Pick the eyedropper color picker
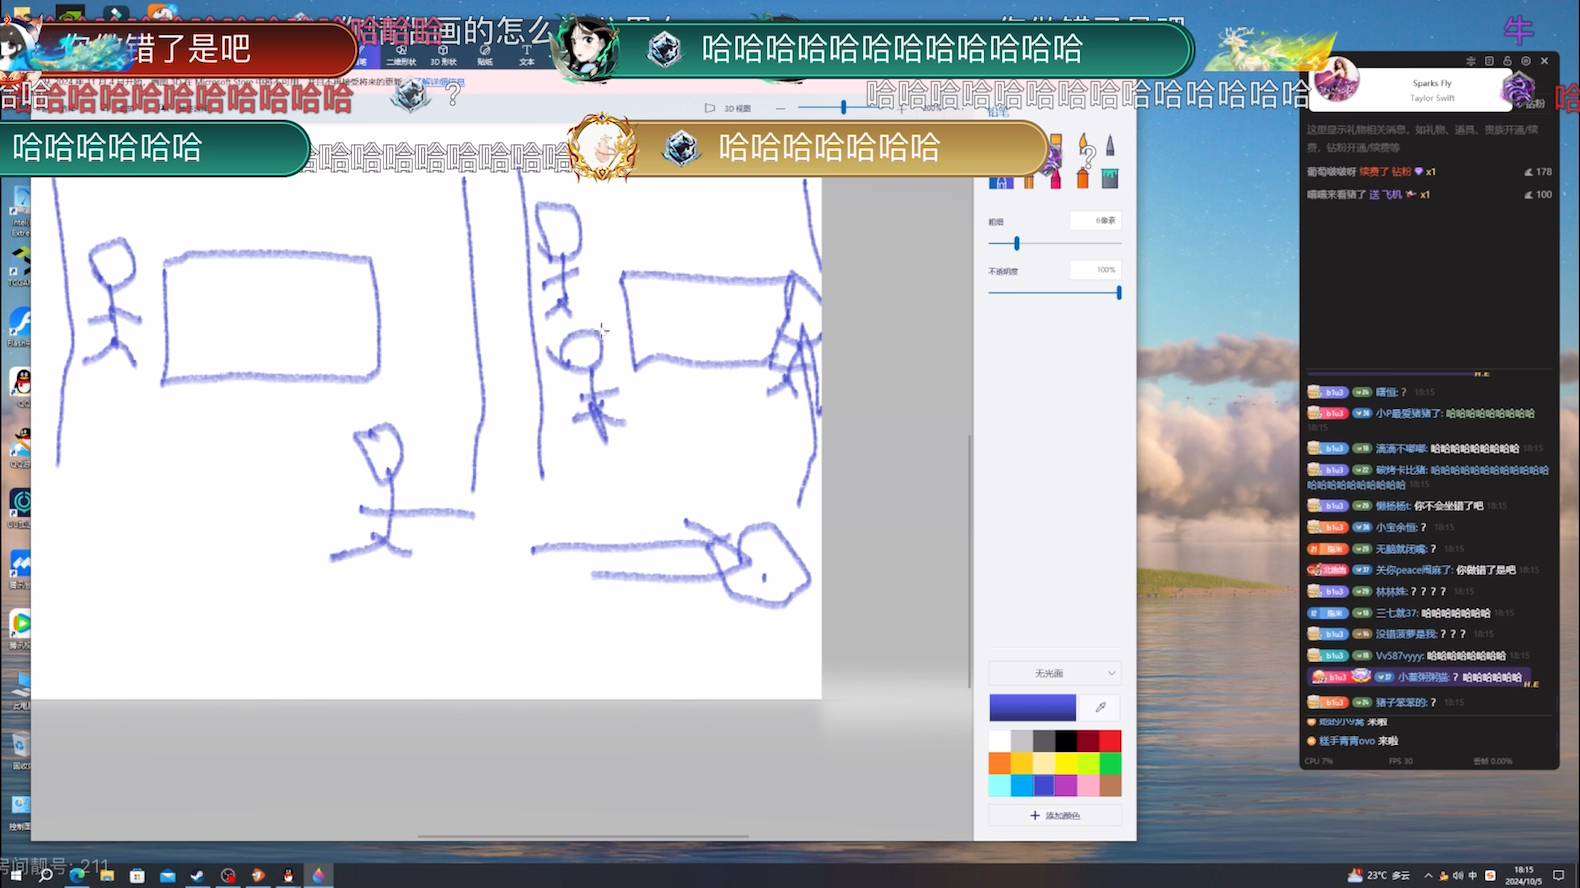Viewport: 1580px width, 888px height. pos(1100,707)
